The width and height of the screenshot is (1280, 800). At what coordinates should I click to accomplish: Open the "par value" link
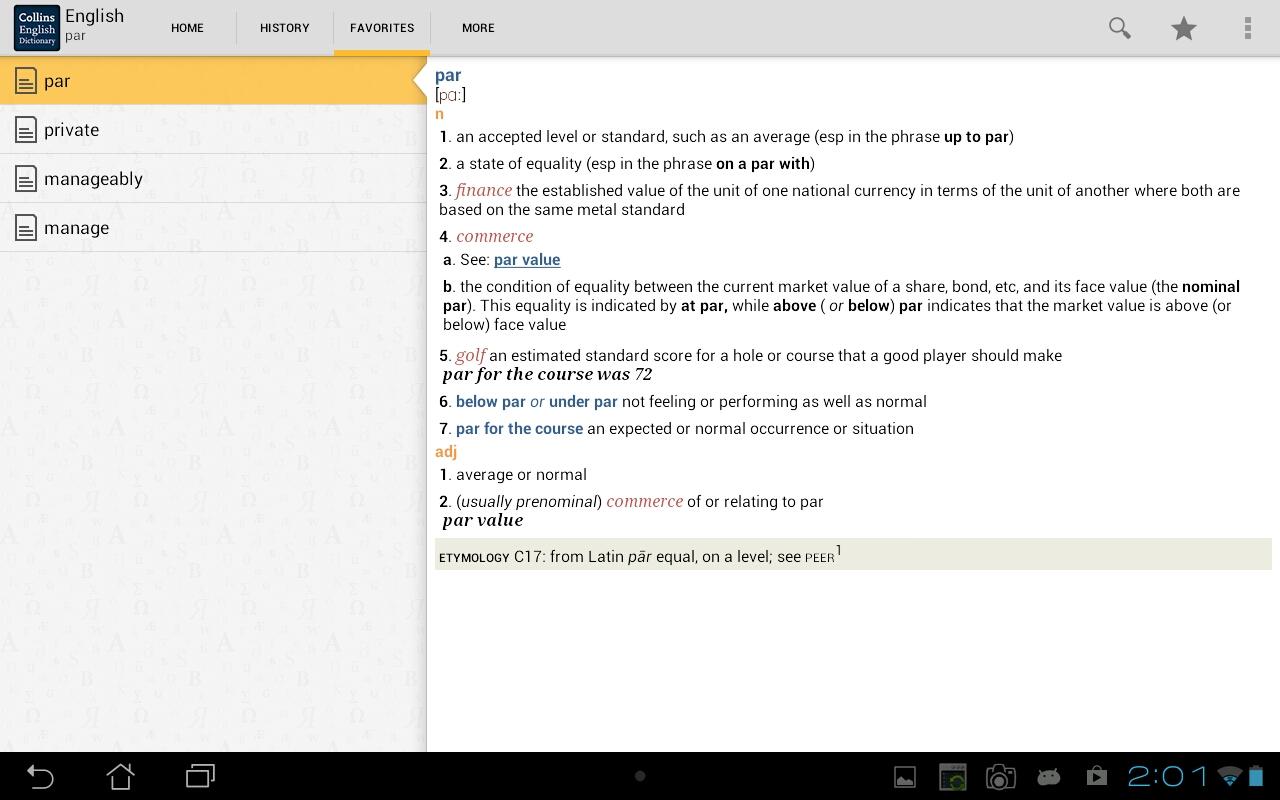coord(527,259)
